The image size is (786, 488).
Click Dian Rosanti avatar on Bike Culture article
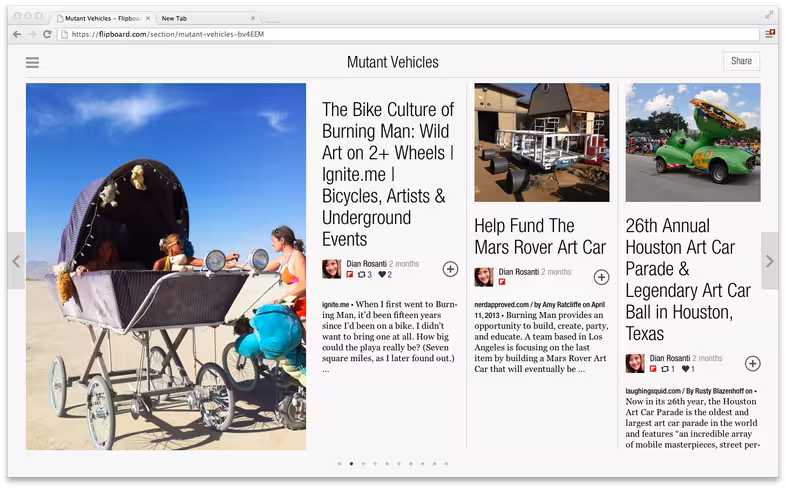coord(331,269)
